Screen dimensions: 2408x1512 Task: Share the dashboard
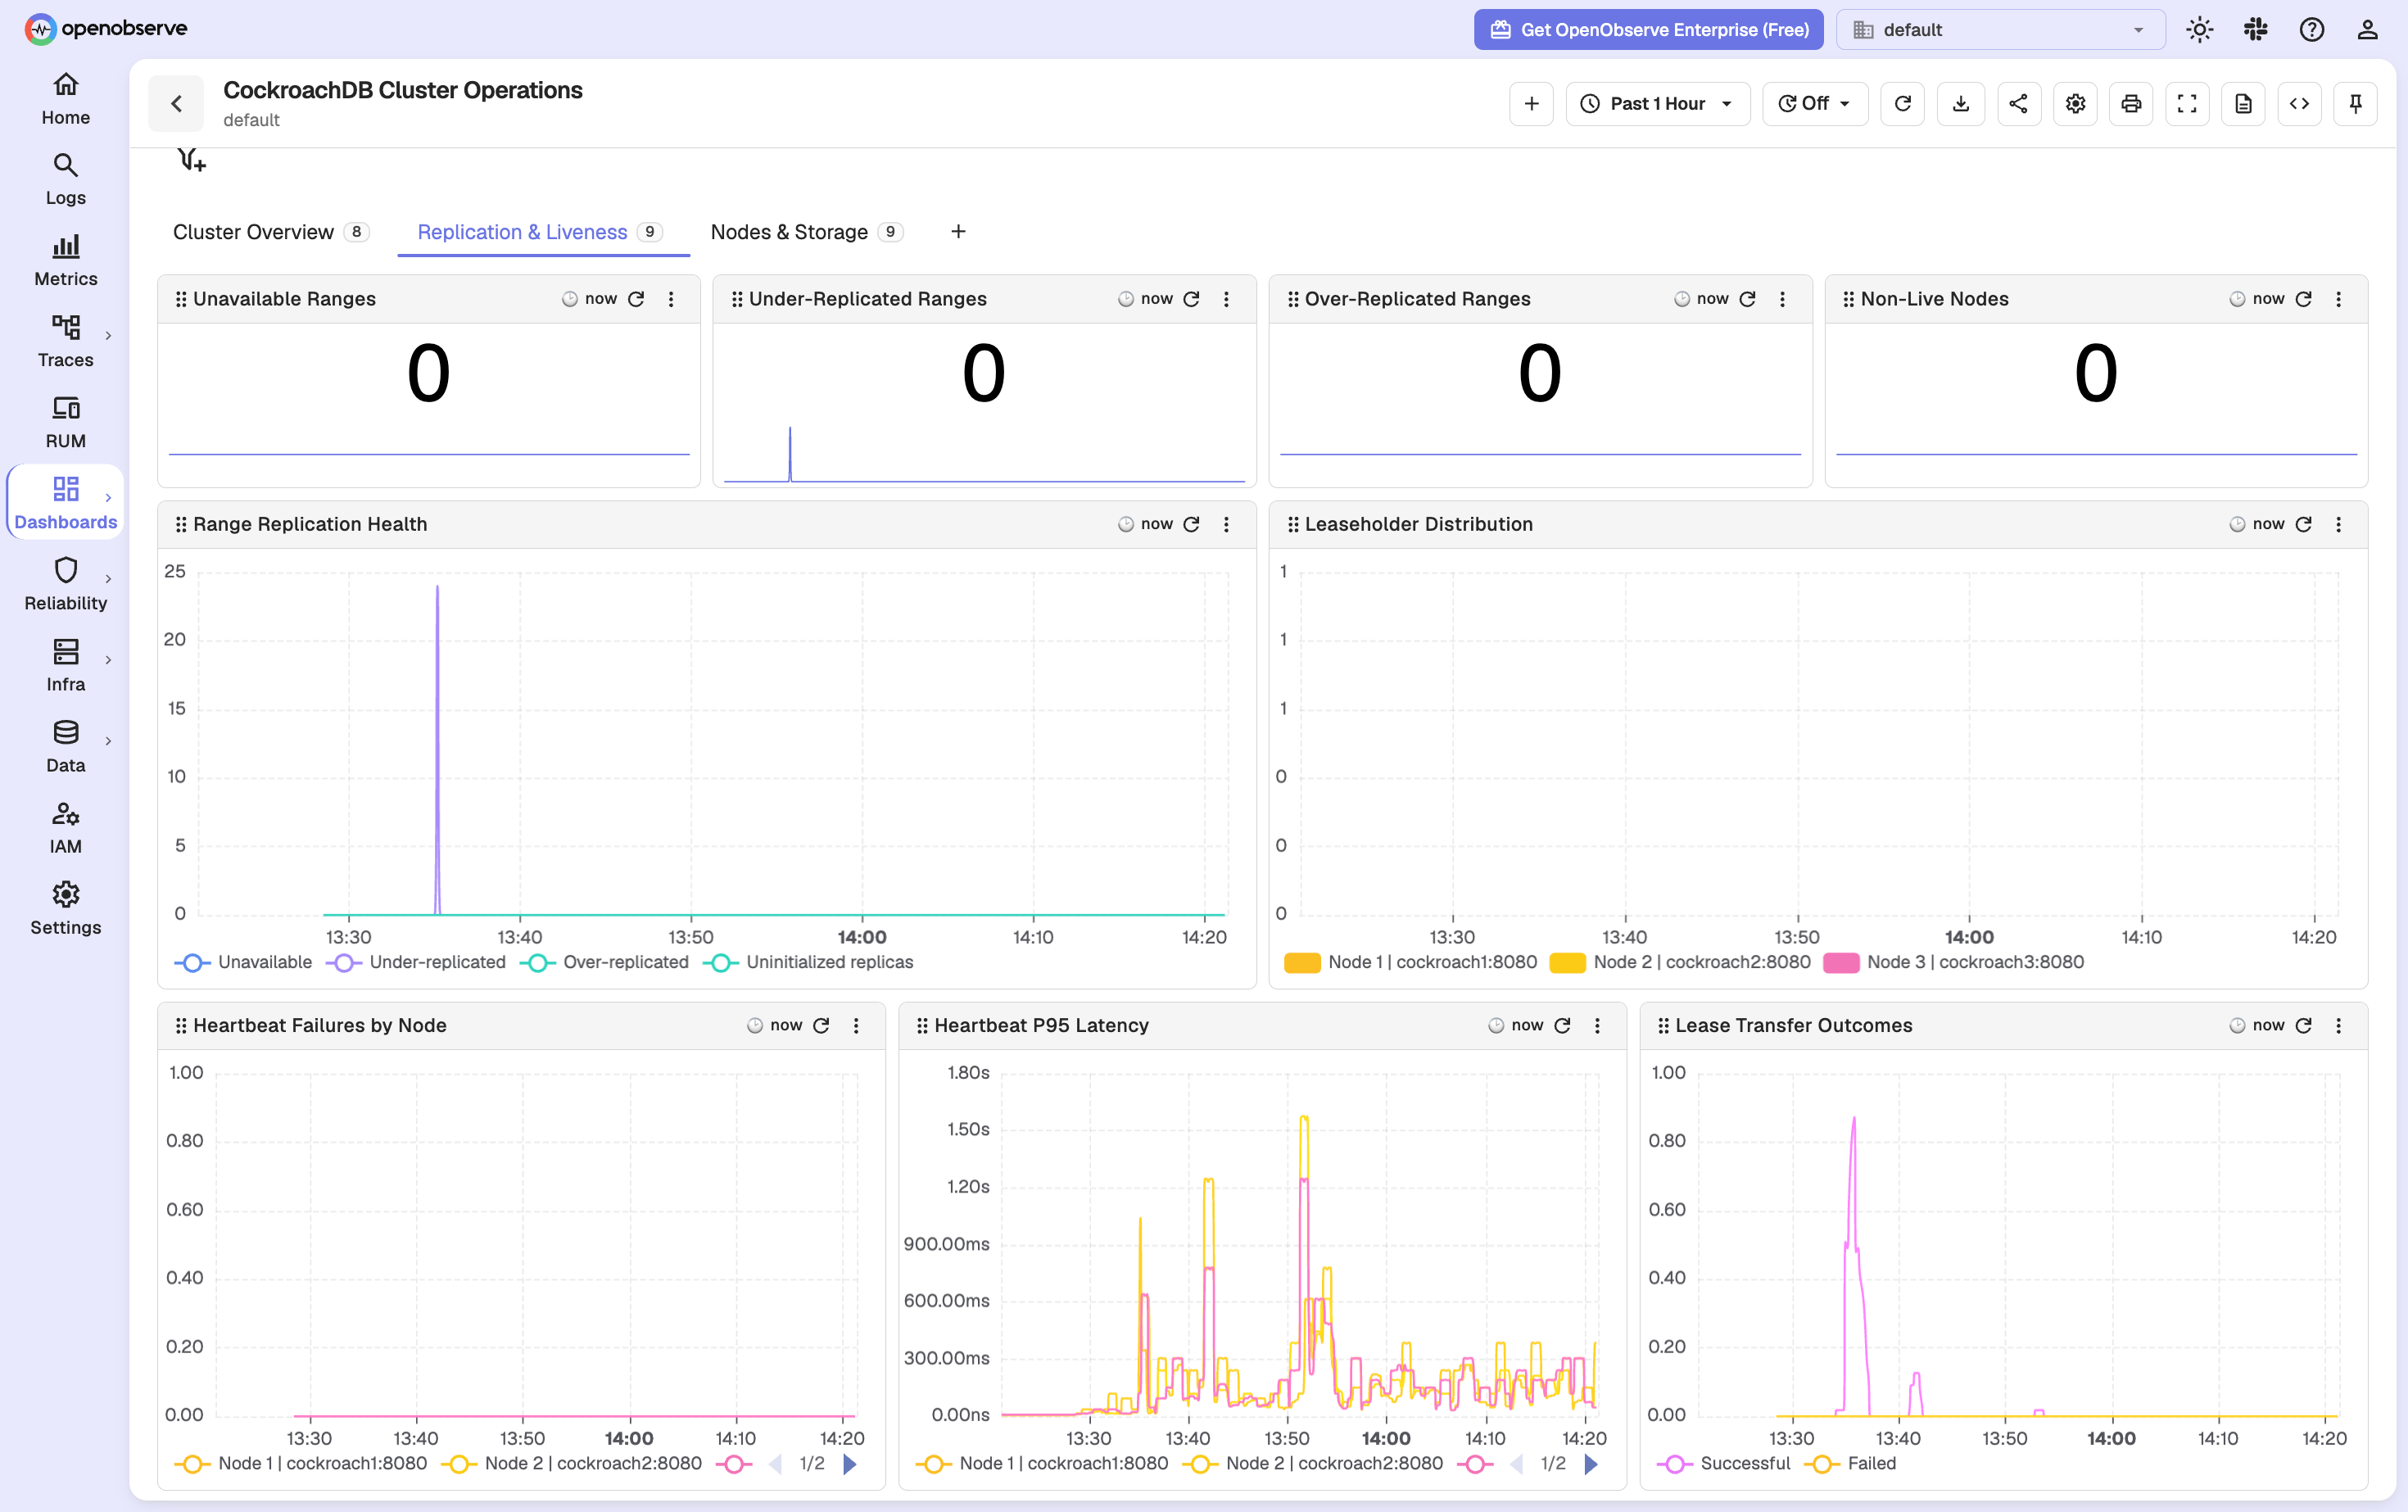2019,103
